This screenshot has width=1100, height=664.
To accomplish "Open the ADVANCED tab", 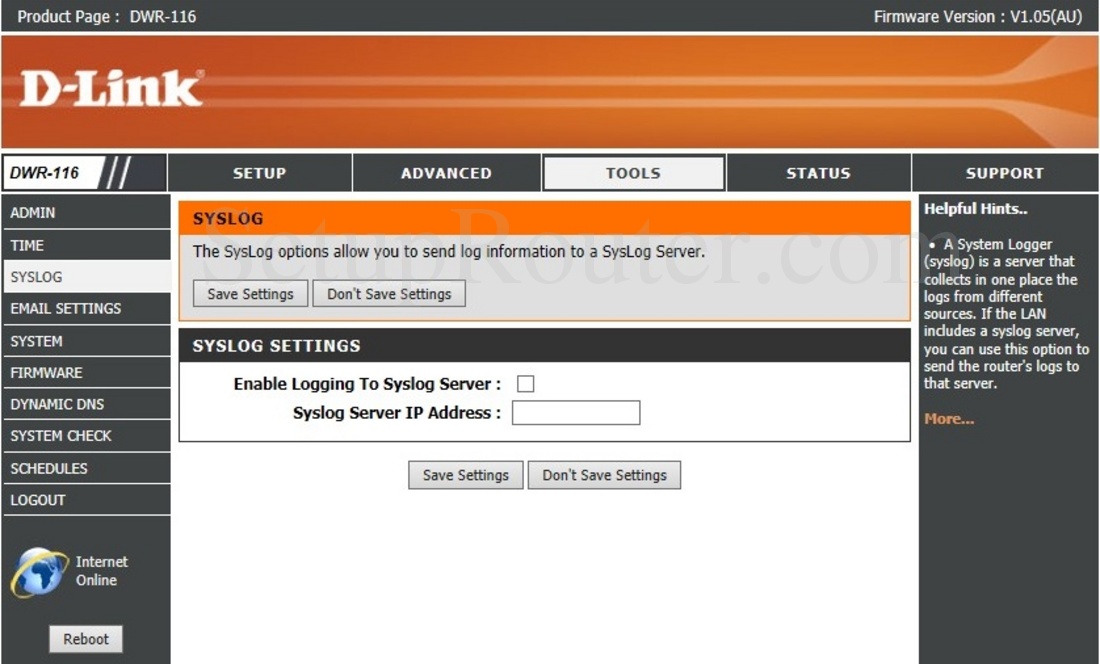I will (x=446, y=173).
